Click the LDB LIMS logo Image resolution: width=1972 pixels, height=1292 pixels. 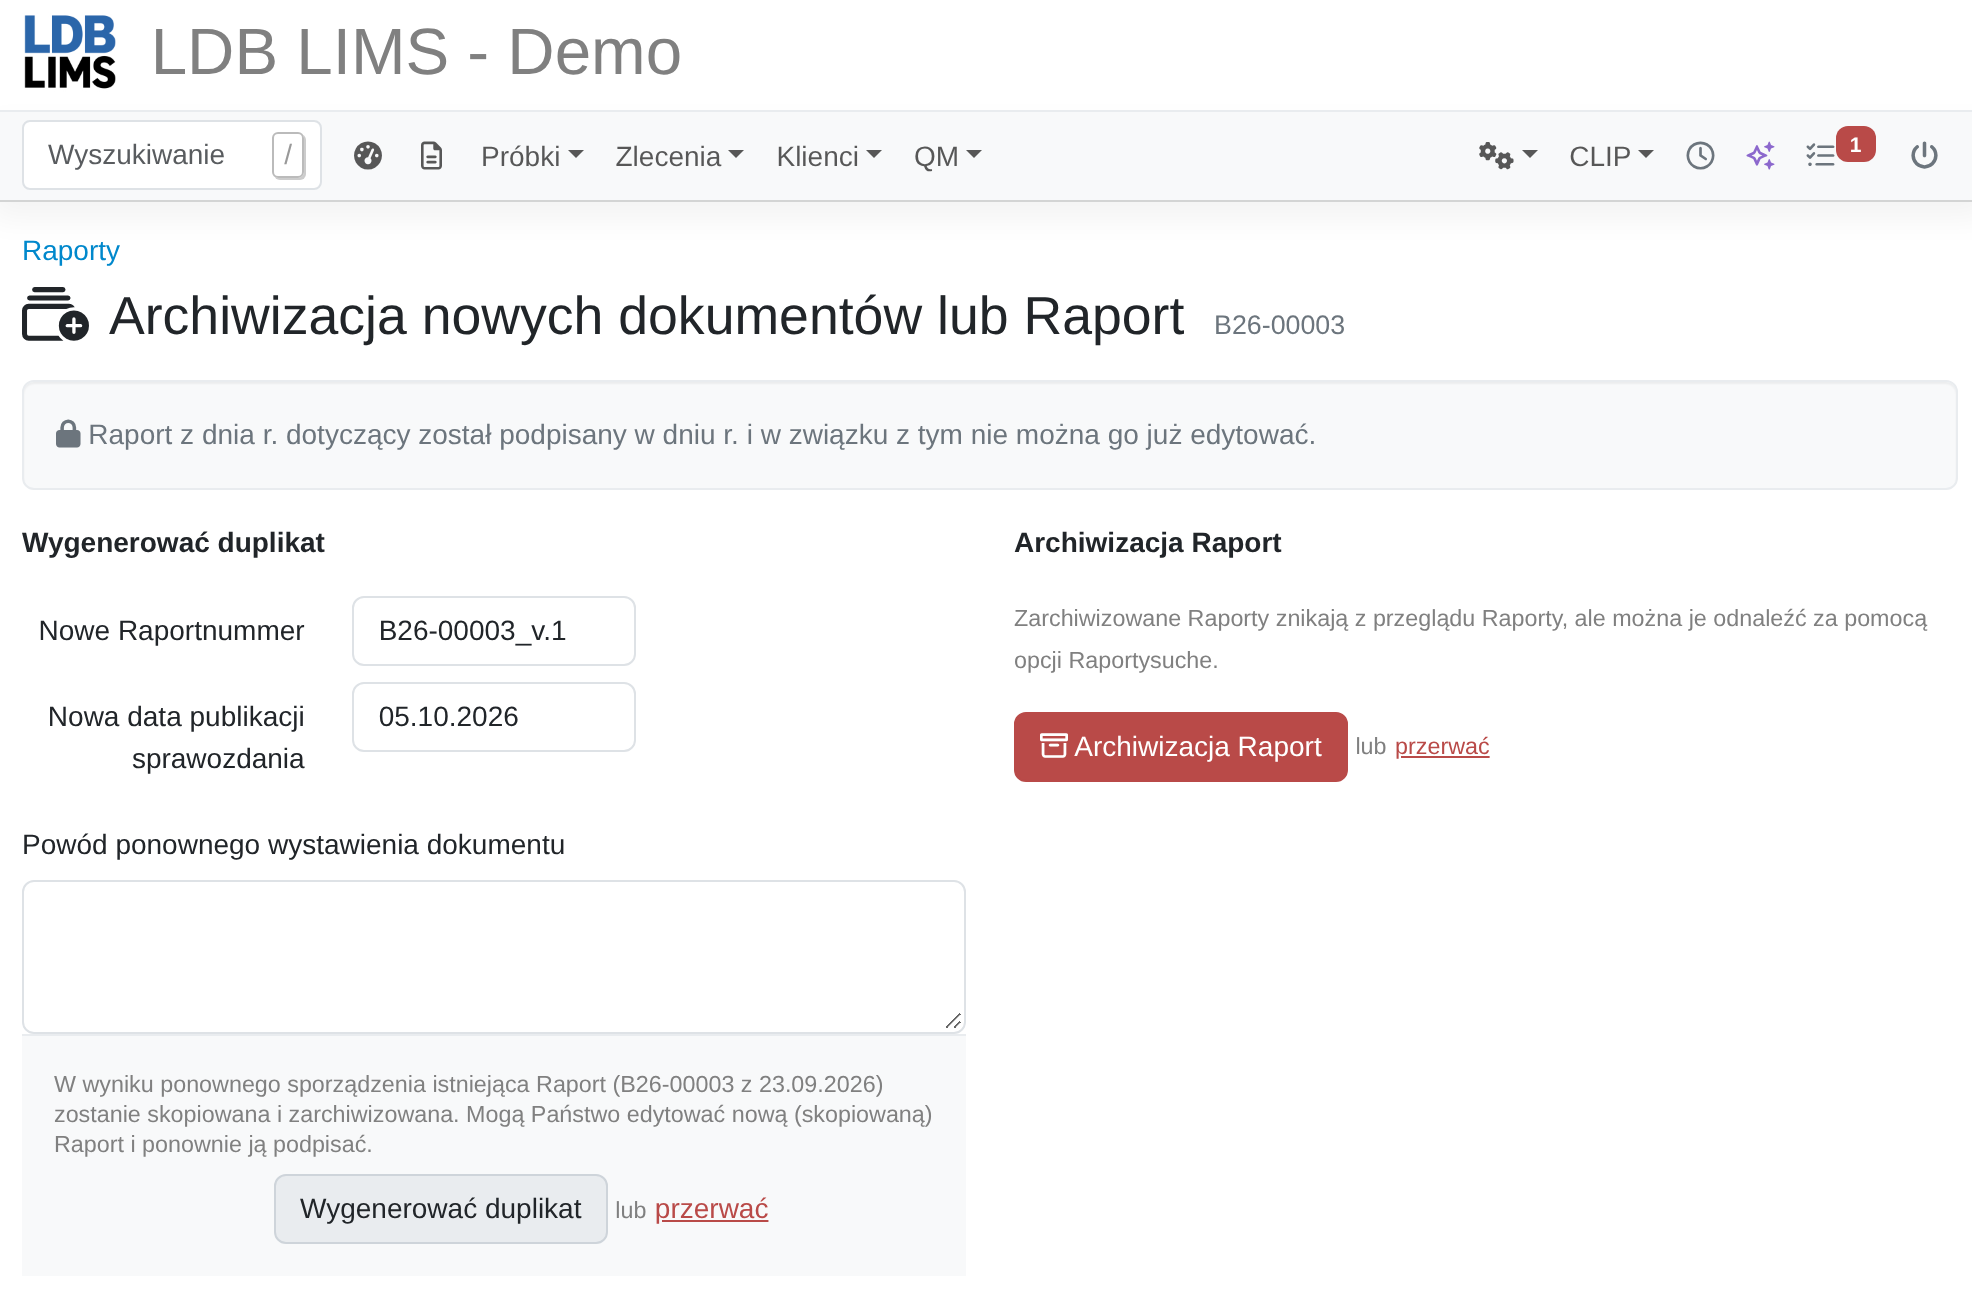tap(70, 52)
